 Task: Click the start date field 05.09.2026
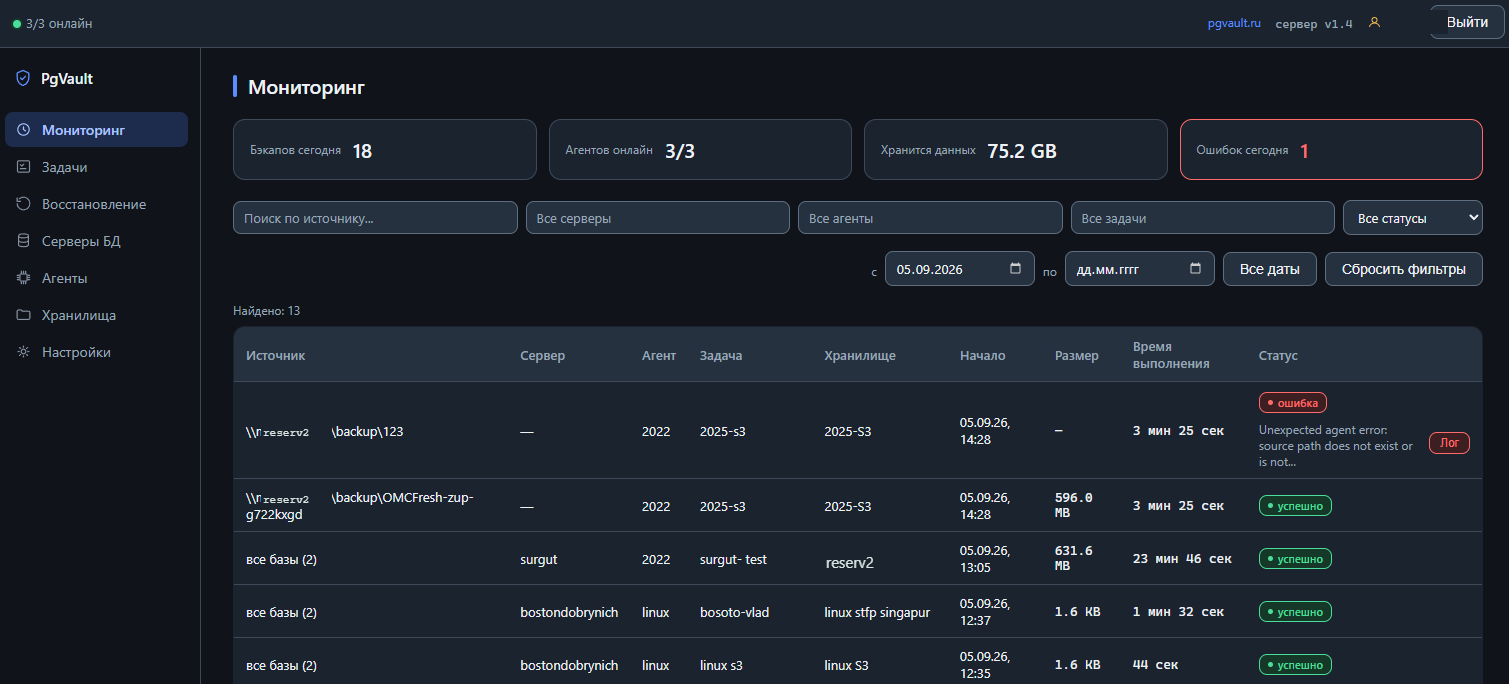point(960,269)
